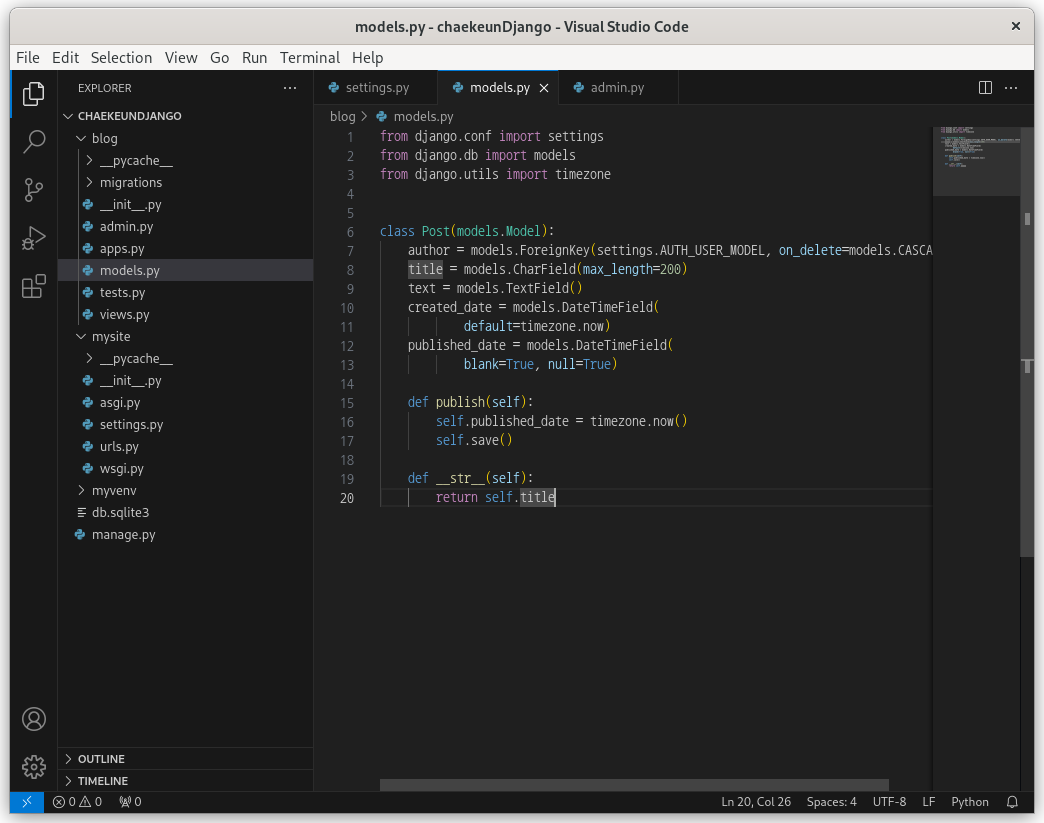Click the ports forwarded indicator showing 0
This screenshot has height=823, width=1044.
click(x=130, y=802)
